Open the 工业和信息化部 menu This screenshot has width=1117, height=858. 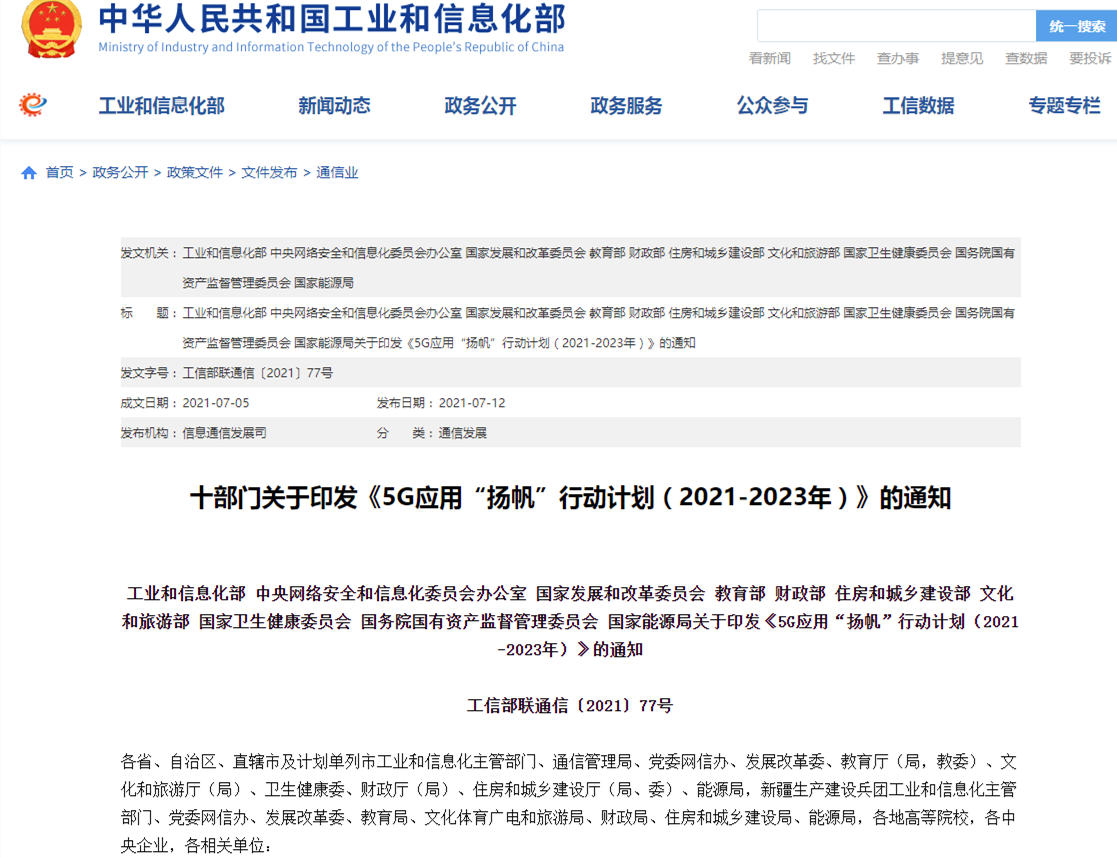161,106
